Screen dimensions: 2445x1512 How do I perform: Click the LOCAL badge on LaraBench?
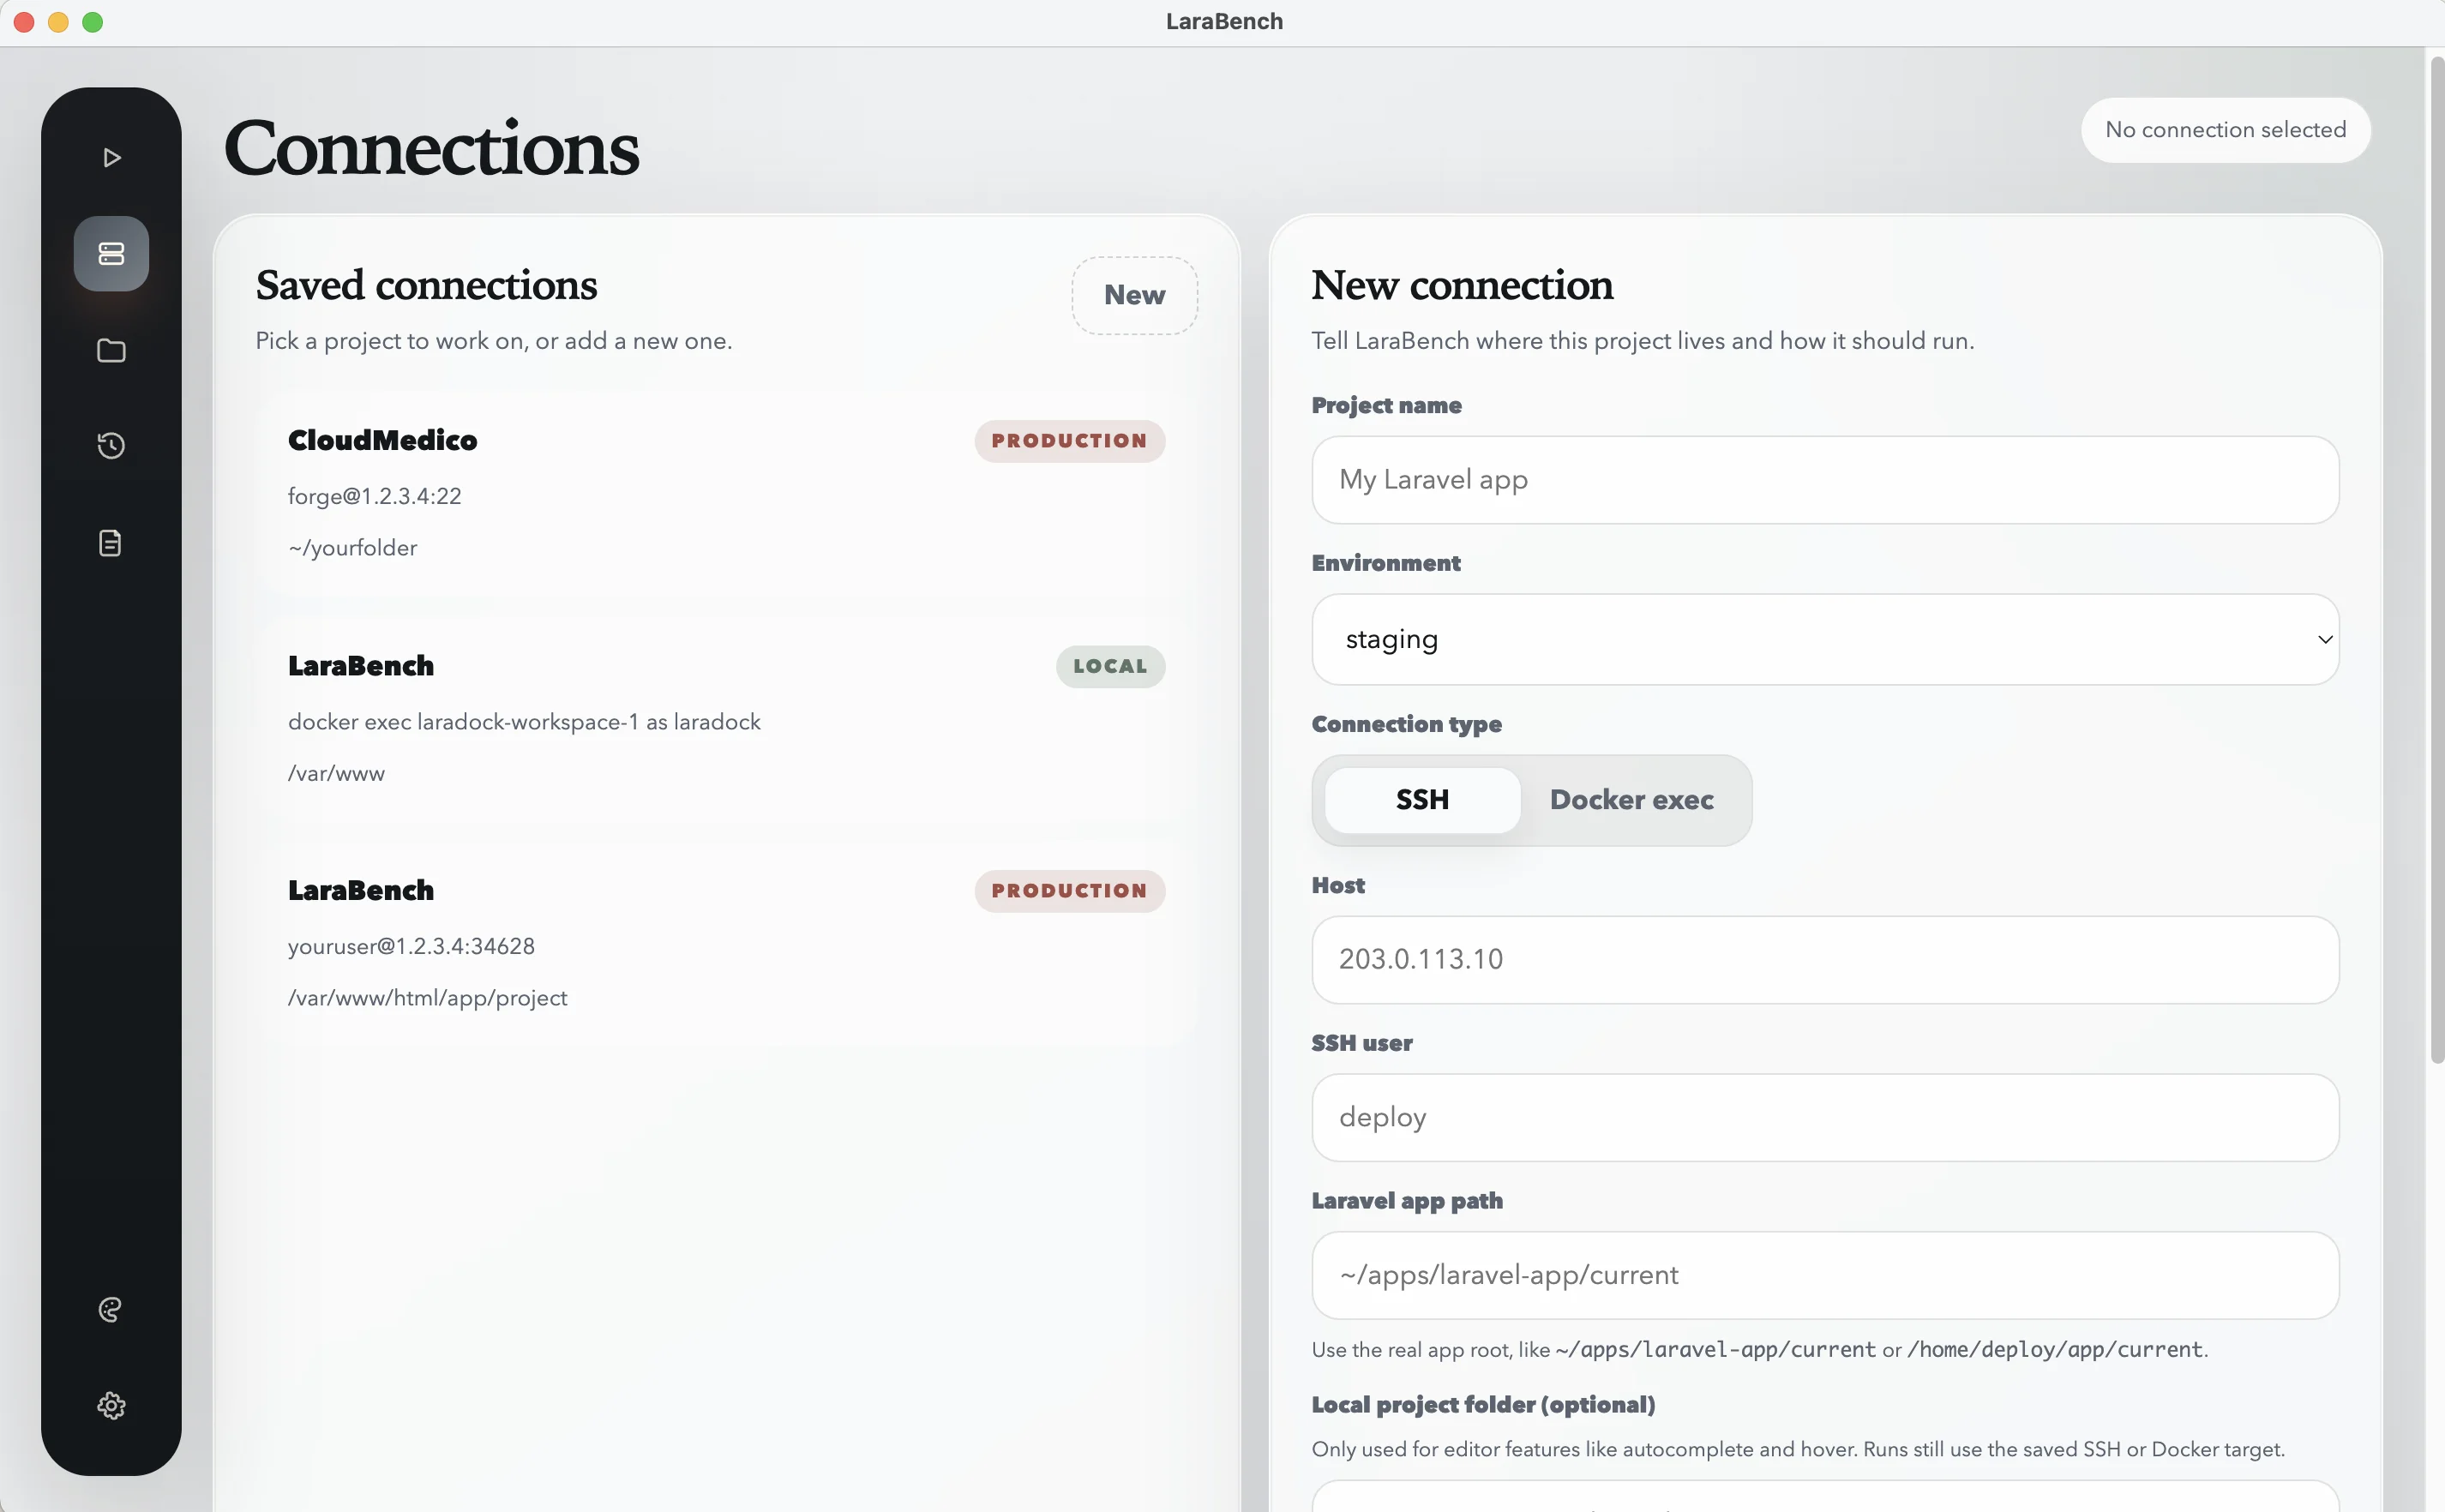coord(1110,667)
